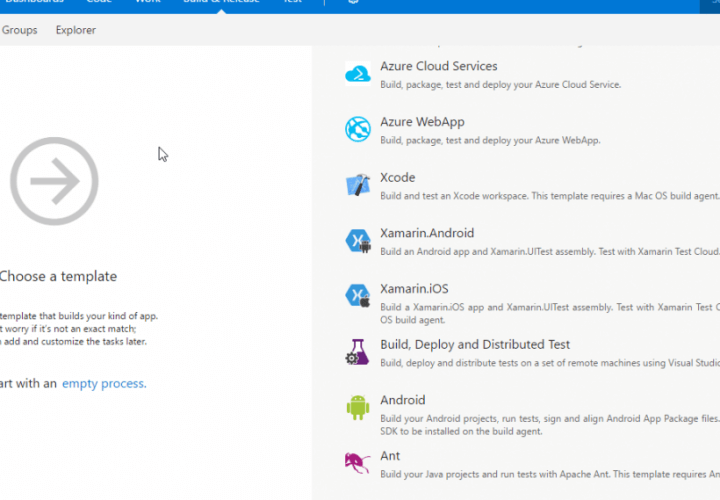This screenshot has width=720, height=500.
Task: Click the 'worry if it's not an exact match;' text
Action: pyautogui.click(x=70, y=329)
